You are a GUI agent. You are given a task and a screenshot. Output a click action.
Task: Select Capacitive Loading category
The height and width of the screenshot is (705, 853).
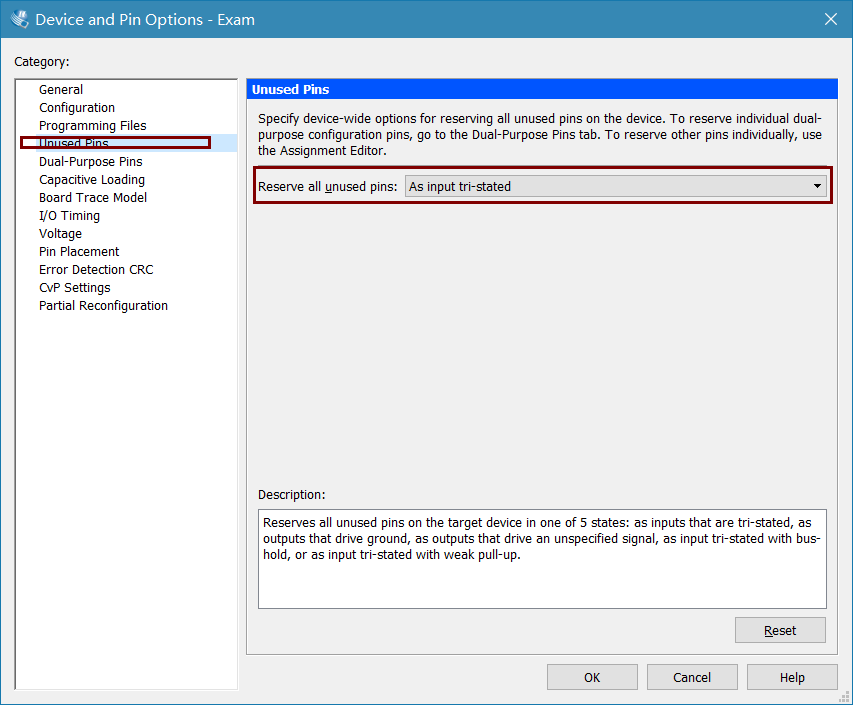[x=91, y=180]
